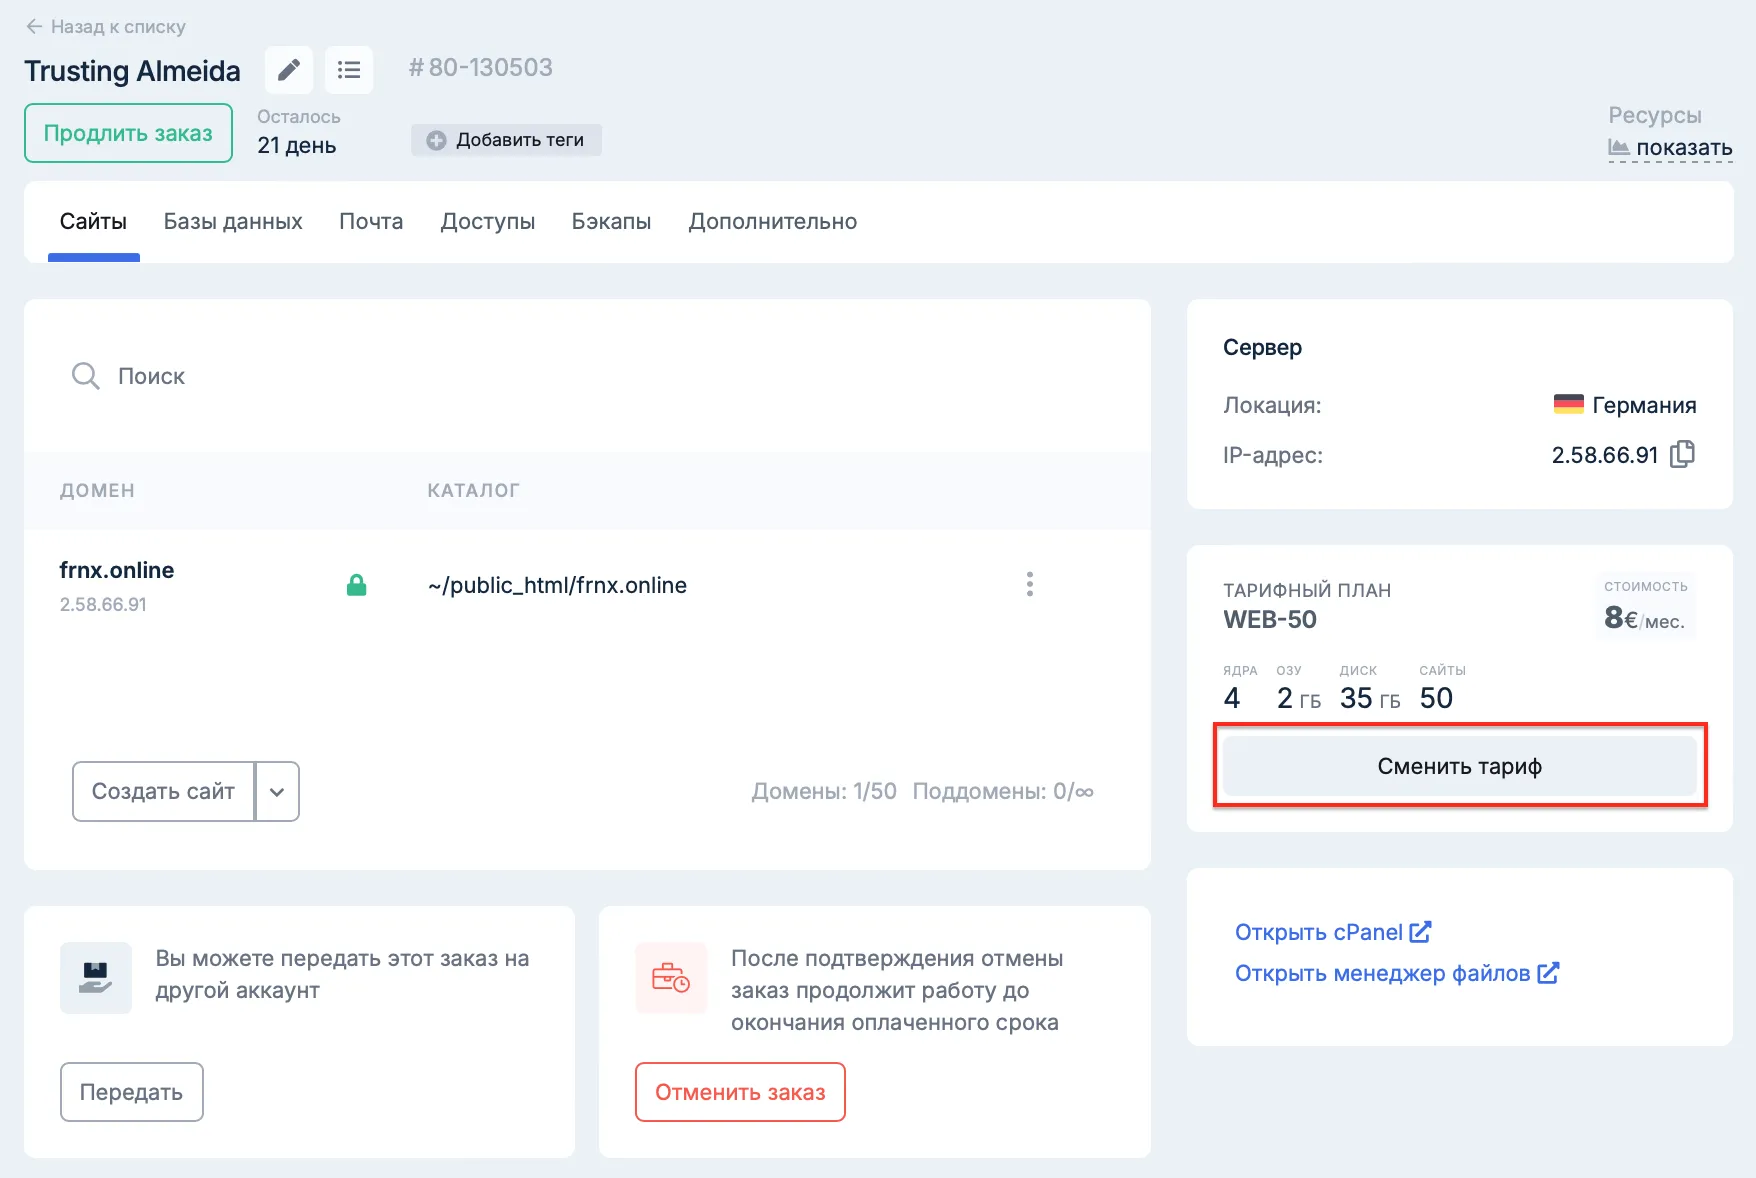1756x1178 pixels.
Task: Switch to the Сайты tab
Action: (93, 222)
